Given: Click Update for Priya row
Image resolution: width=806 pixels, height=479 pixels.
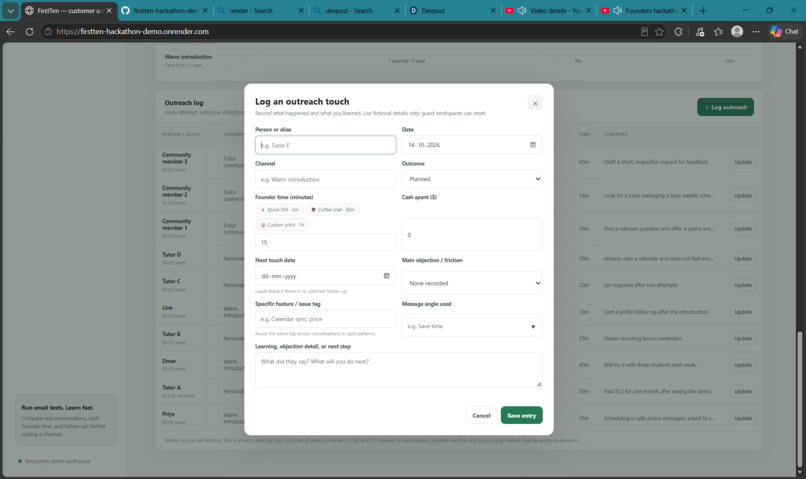Looking at the screenshot, I should coord(743,418).
